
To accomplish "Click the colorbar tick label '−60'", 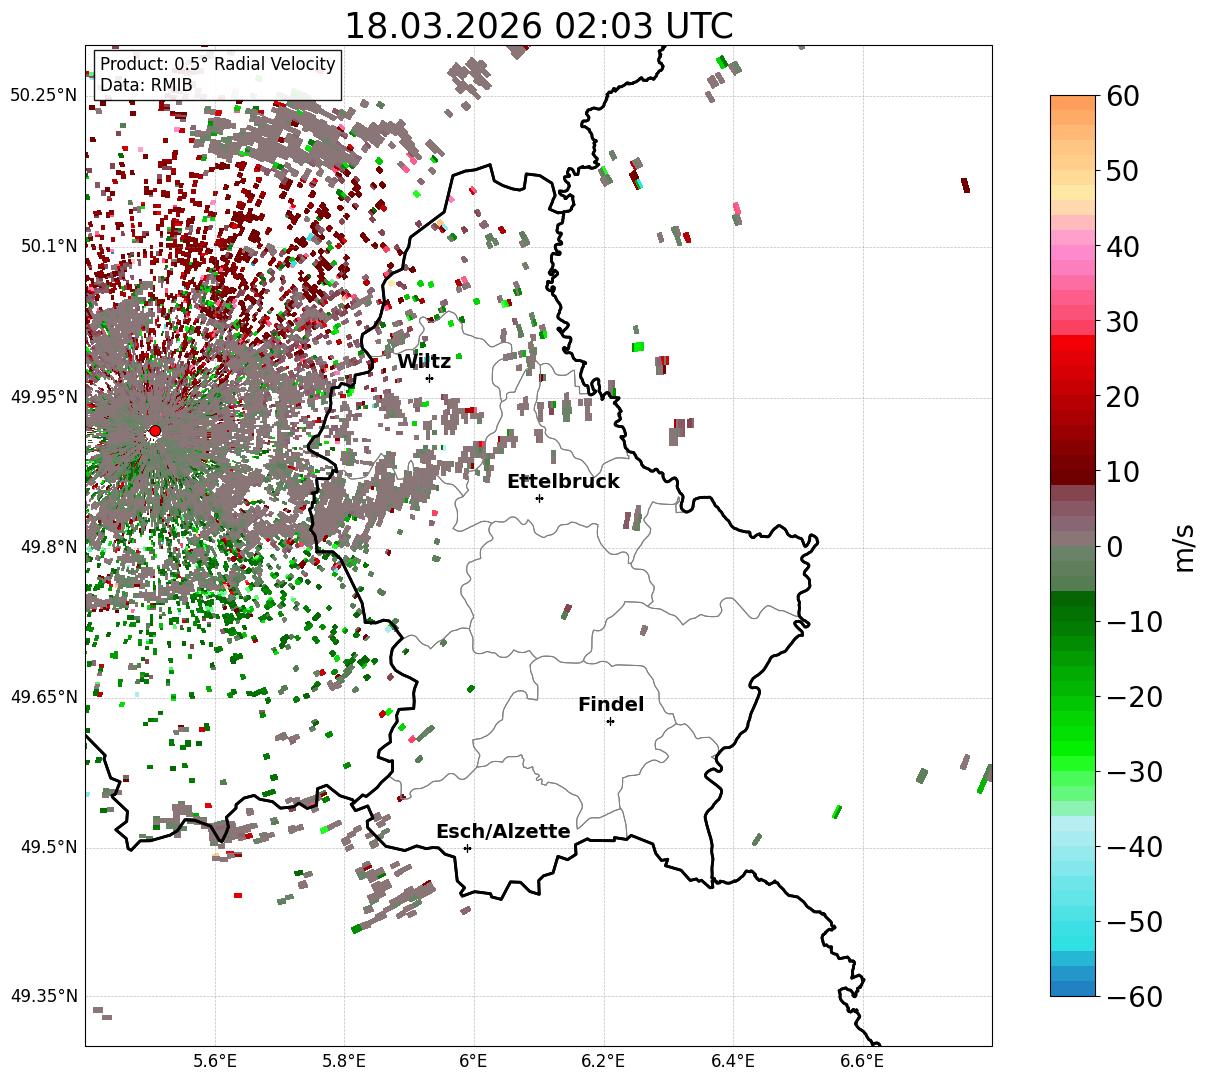I will [x=1135, y=996].
